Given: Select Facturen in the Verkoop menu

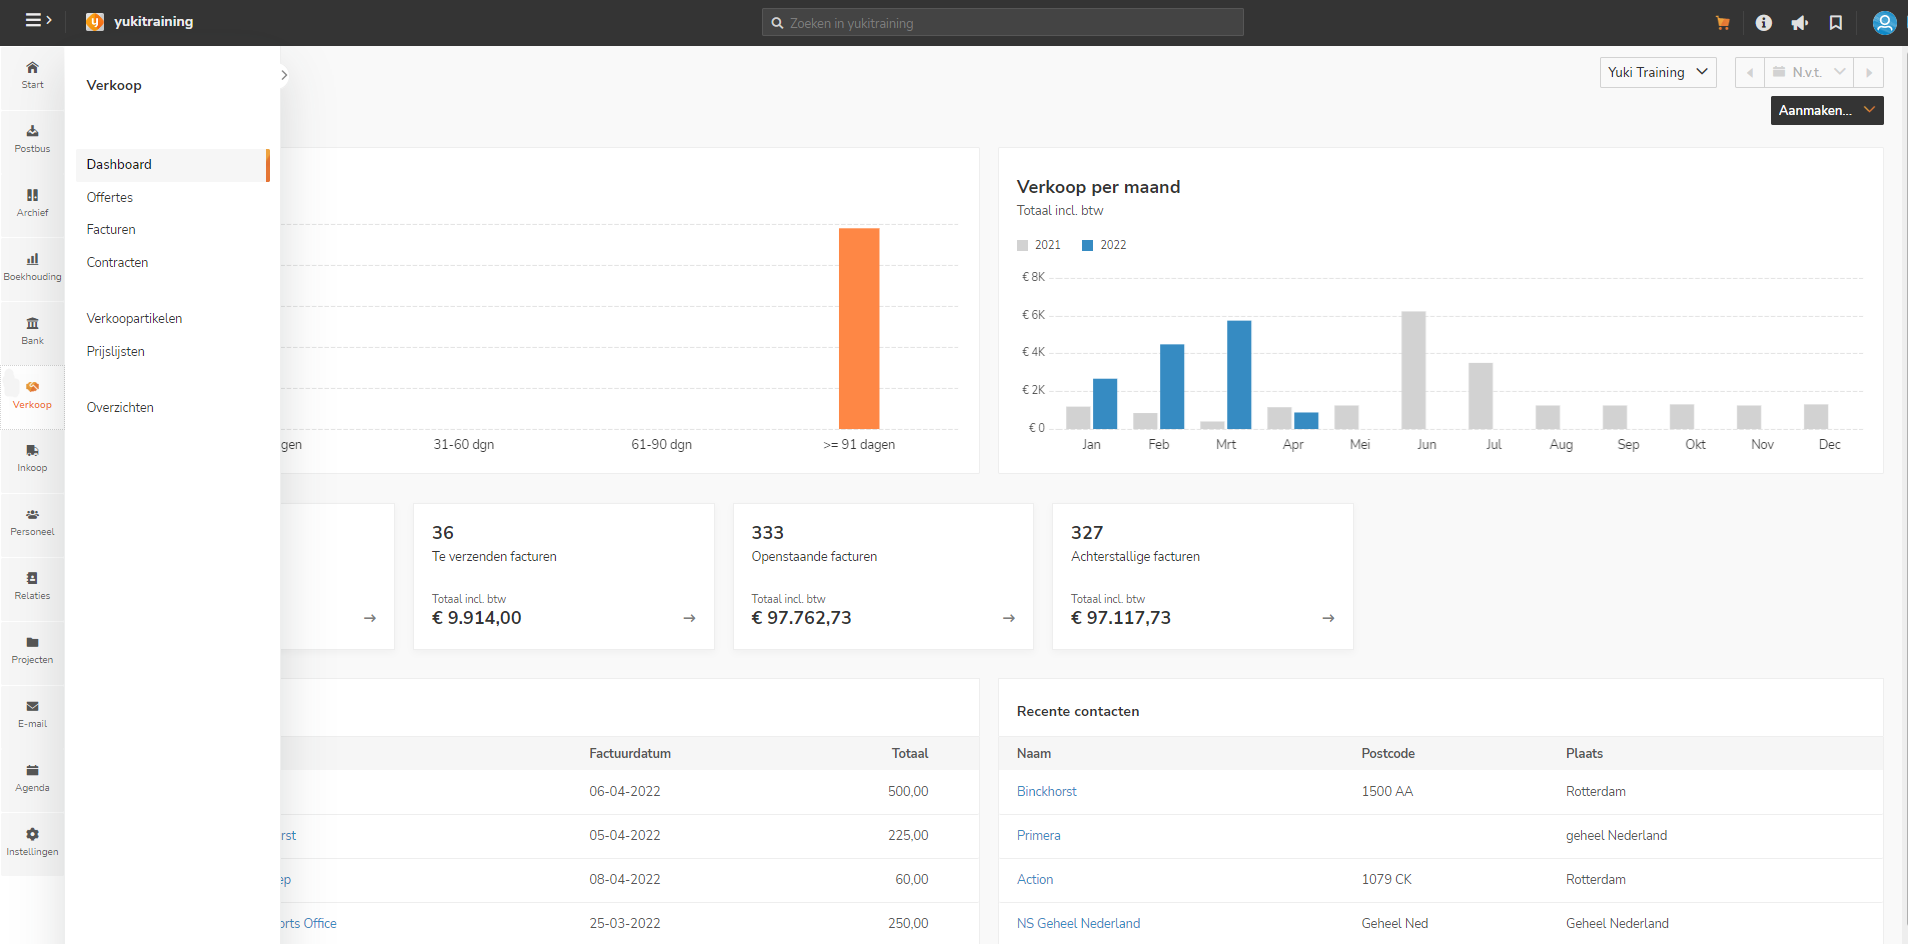Looking at the screenshot, I should point(111,230).
